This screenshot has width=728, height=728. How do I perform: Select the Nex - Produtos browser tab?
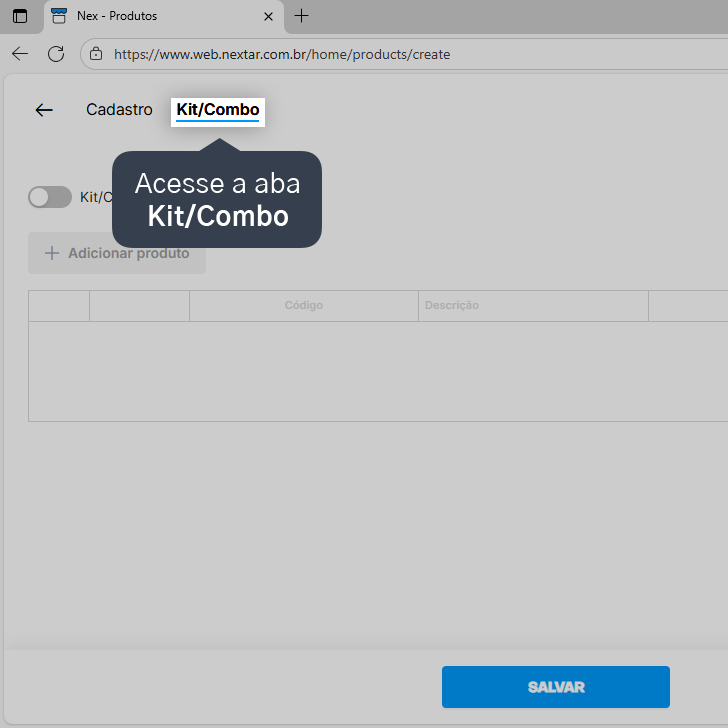(x=164, y=17)
